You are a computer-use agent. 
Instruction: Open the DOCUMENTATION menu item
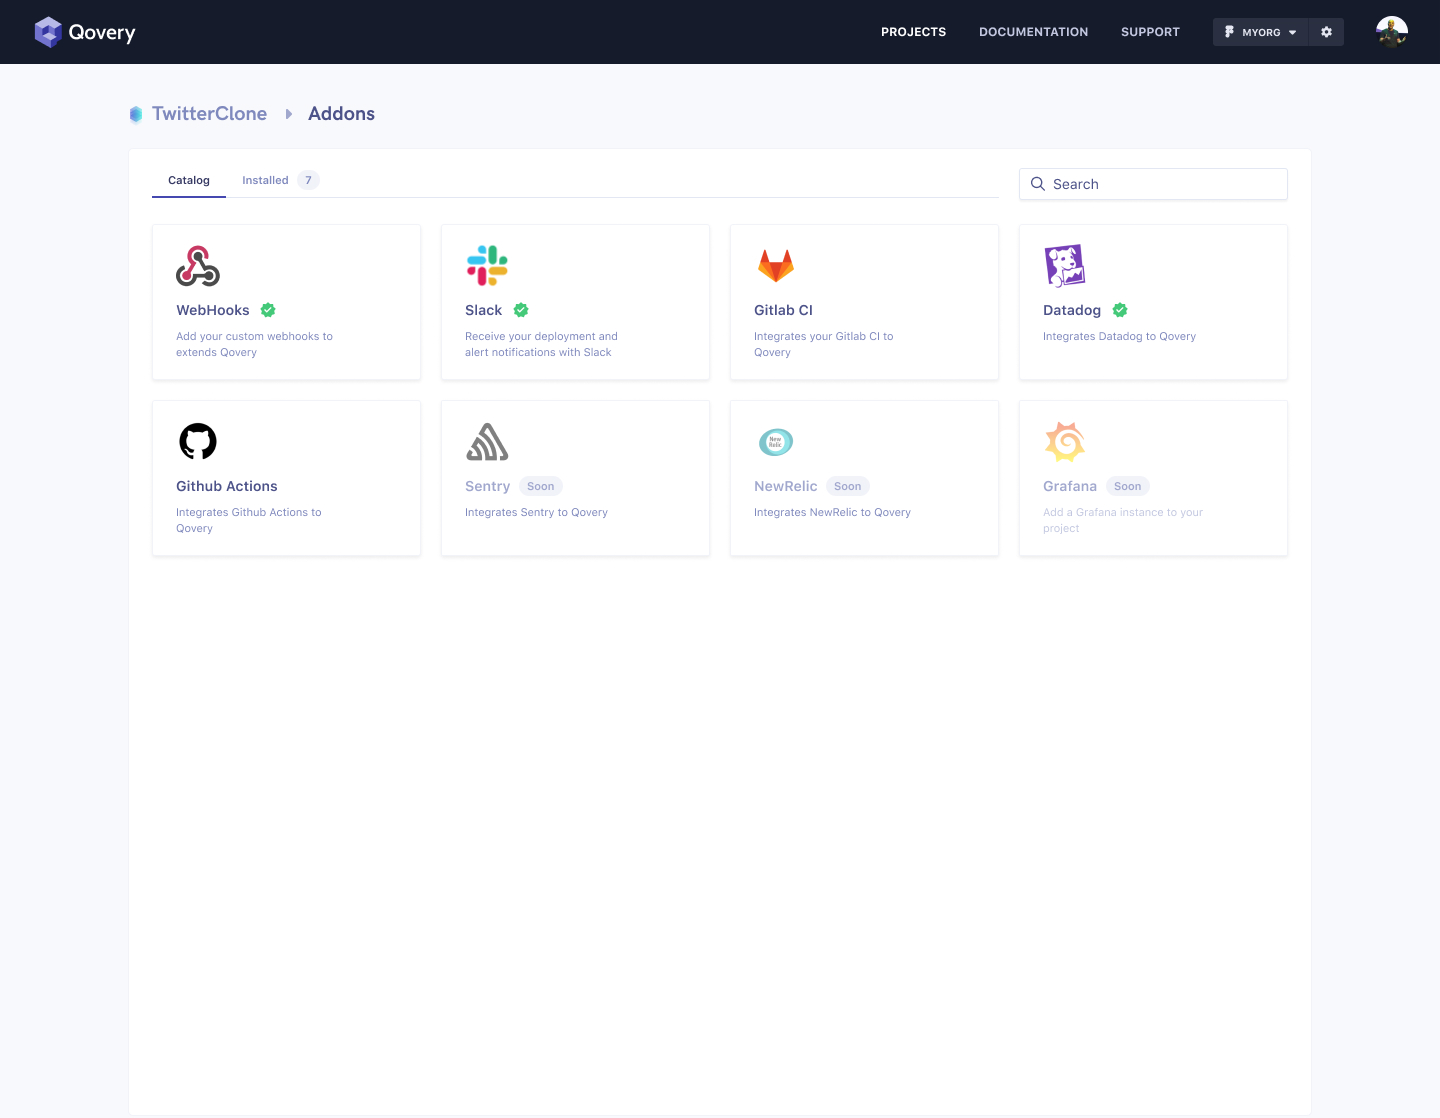pyautogui.click(x=1033, y=32)
